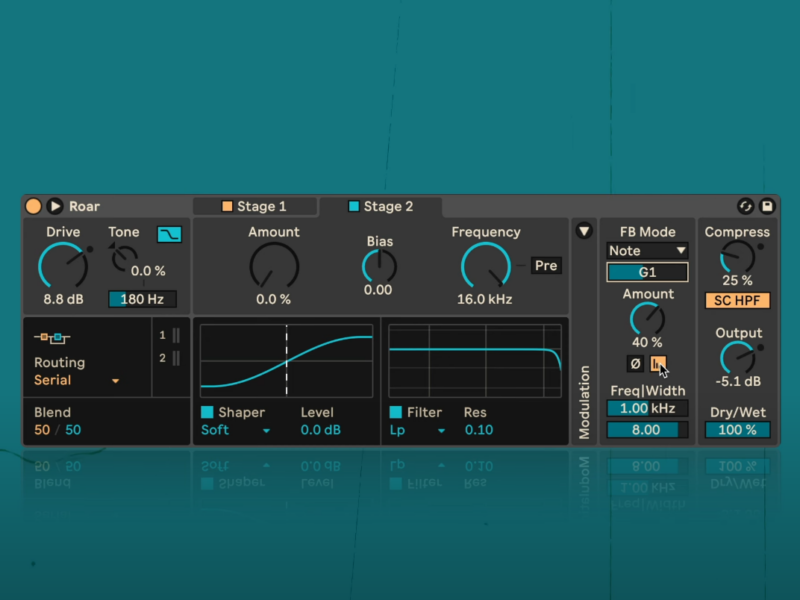Click the G1 note field
The height and width of the screenshot is (600, 800).
(x=647, y=272)
